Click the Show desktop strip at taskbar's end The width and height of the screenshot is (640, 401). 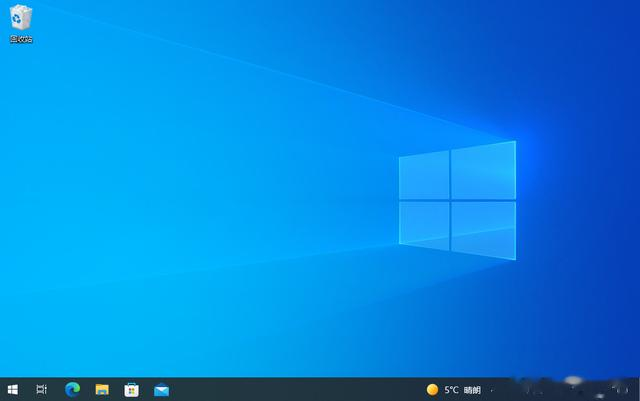click(638, 389)
